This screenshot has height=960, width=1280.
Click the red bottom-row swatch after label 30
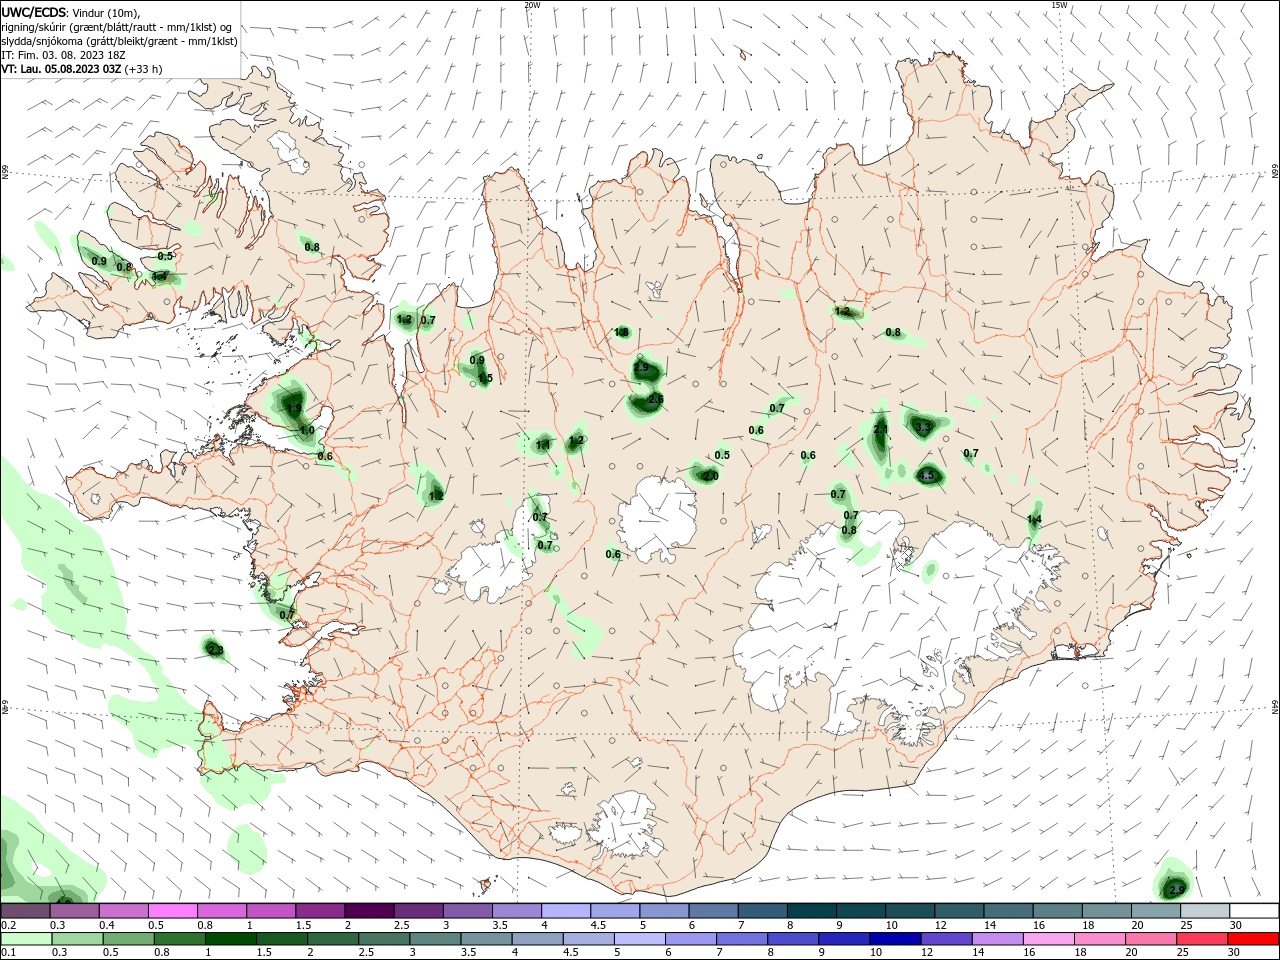pyautogui.click(x=1255, y=939)
